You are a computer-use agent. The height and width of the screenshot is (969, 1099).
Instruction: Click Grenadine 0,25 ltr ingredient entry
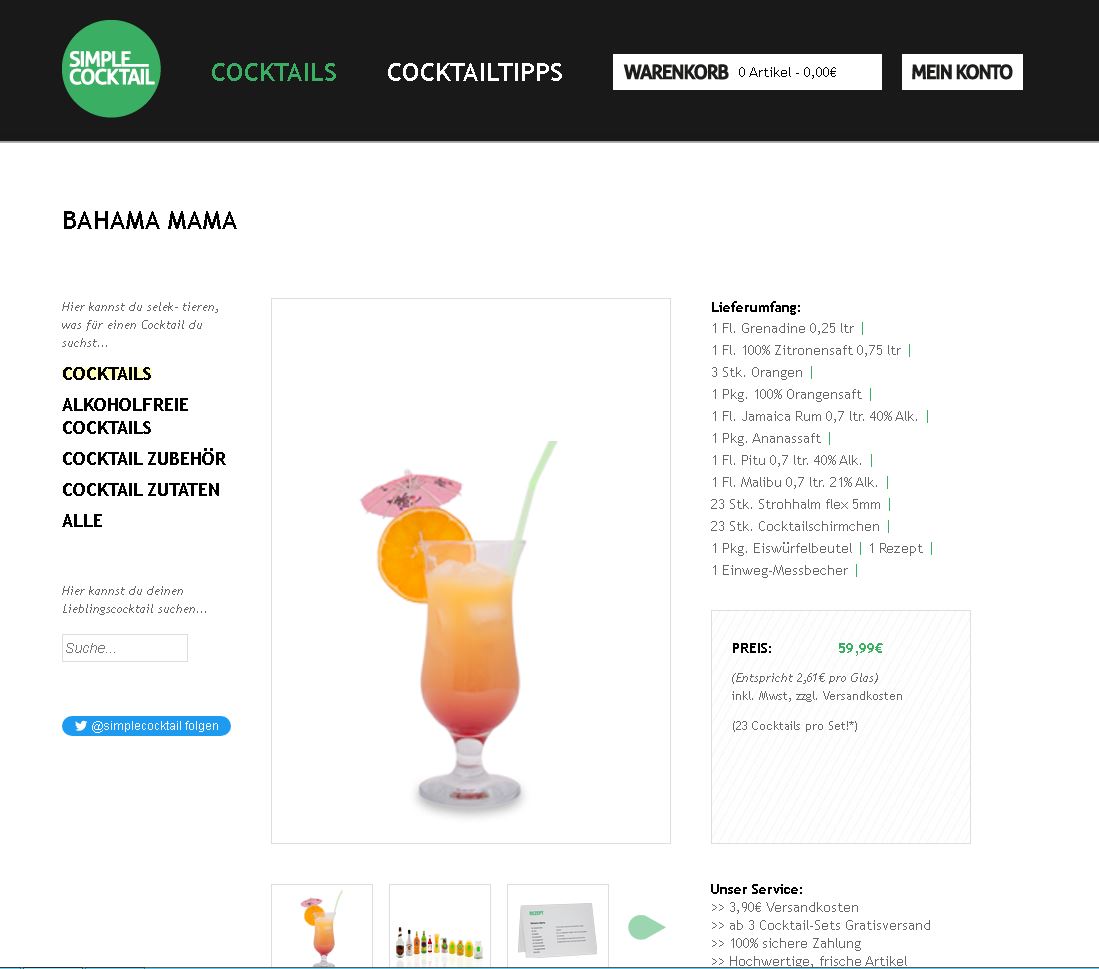click(782, 328)
